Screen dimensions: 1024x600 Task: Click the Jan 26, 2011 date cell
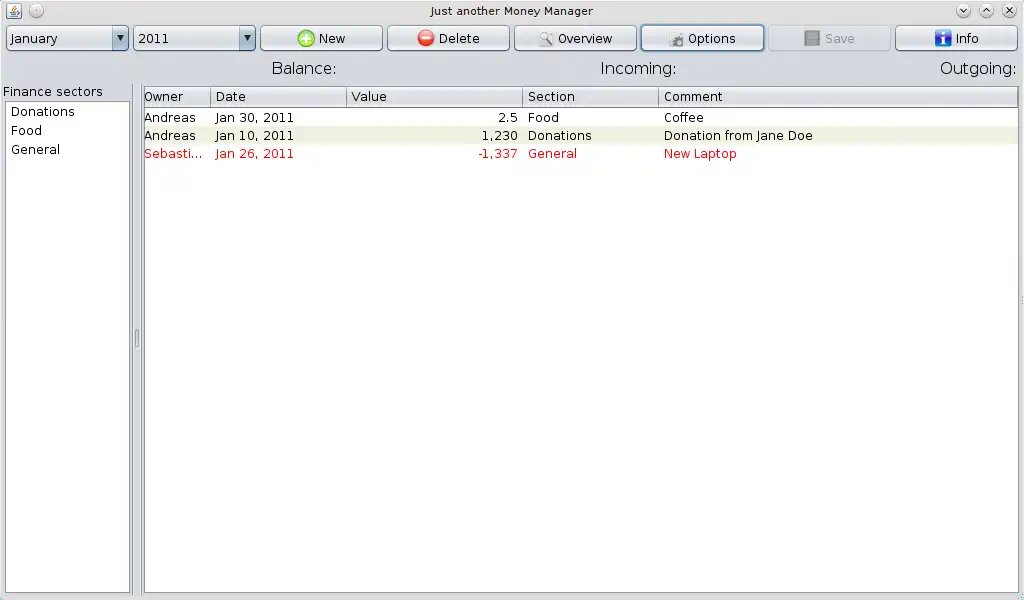pos(278,154)
